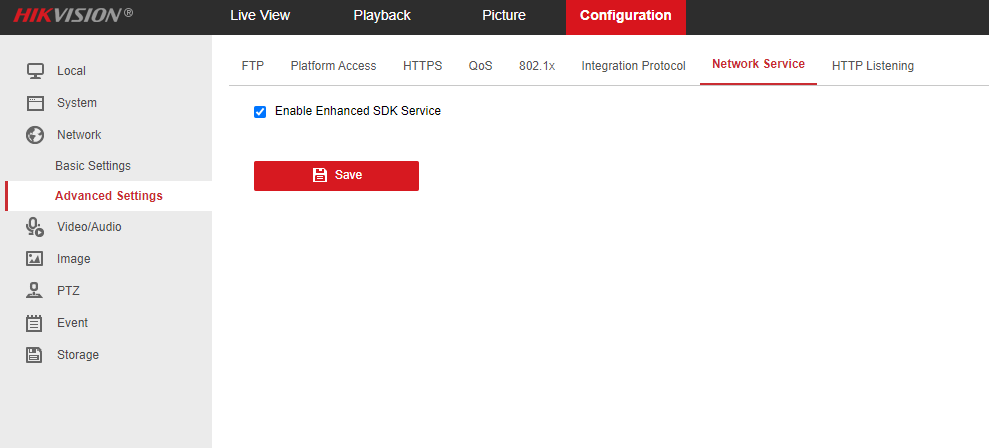The height and width of the screenshot is (448, 989).
Task: Click the Network globe icon
Action: click(35, 135)
